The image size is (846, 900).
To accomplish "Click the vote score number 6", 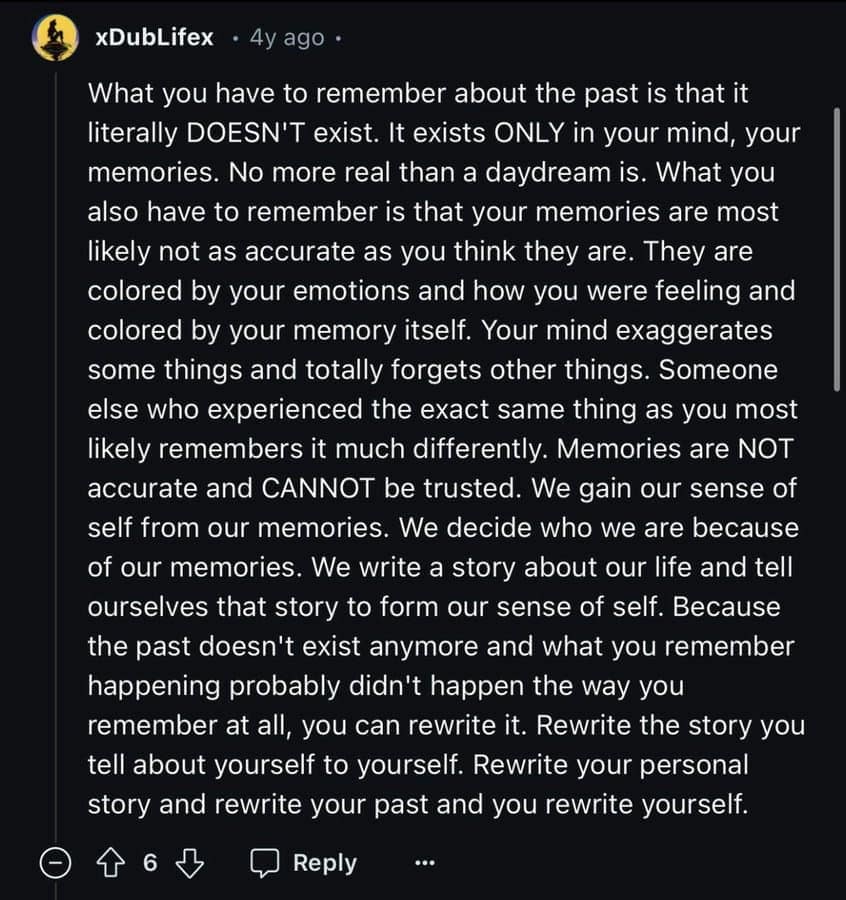I will pyautogui.click(x=150, y=862).
